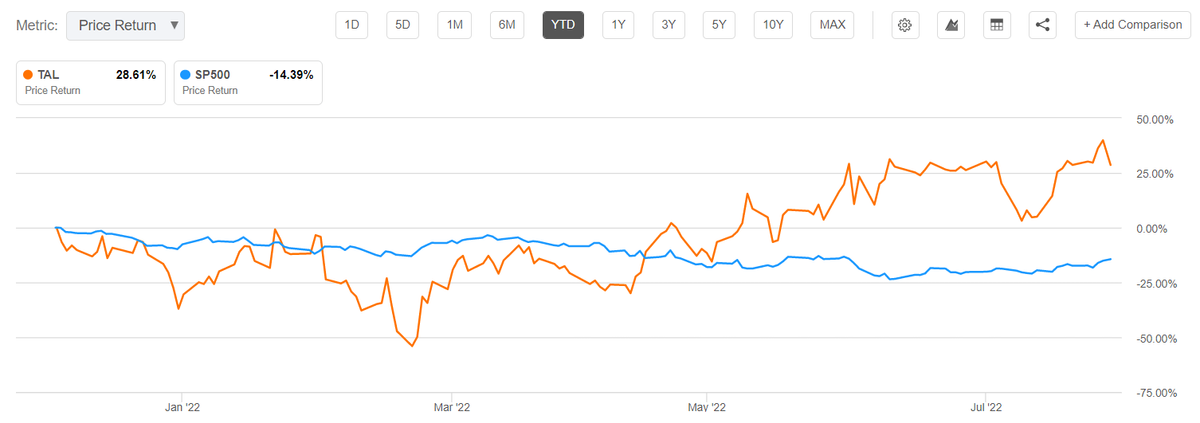This screenshot has height=423, width=1200.
Task: Show the MAX time range
Action: coord(831,25)
